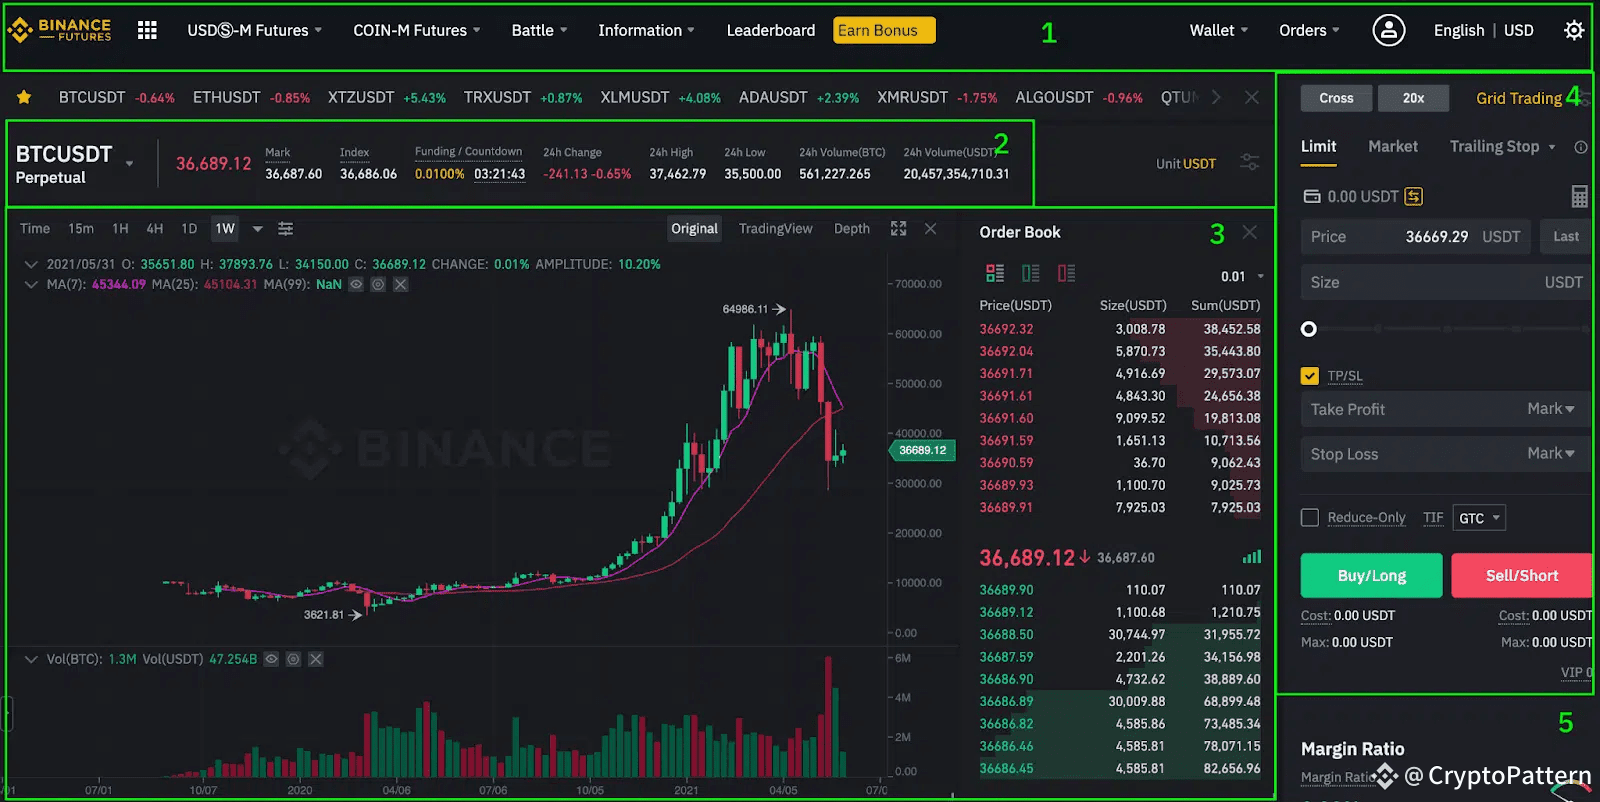Switch chart to TradingView mode
Image resolution: width=1600 pixels, height=802 pixels.
pos(775,229)
